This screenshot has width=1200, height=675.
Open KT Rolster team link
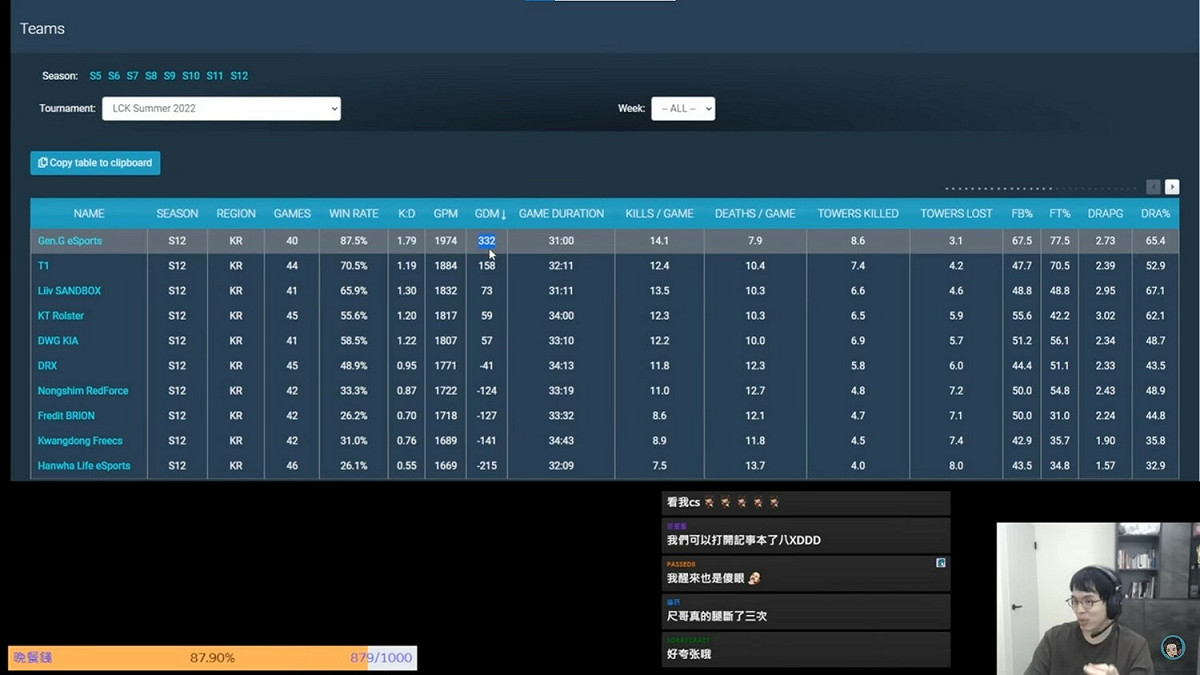pyautogui.click(x=61, y=316)
